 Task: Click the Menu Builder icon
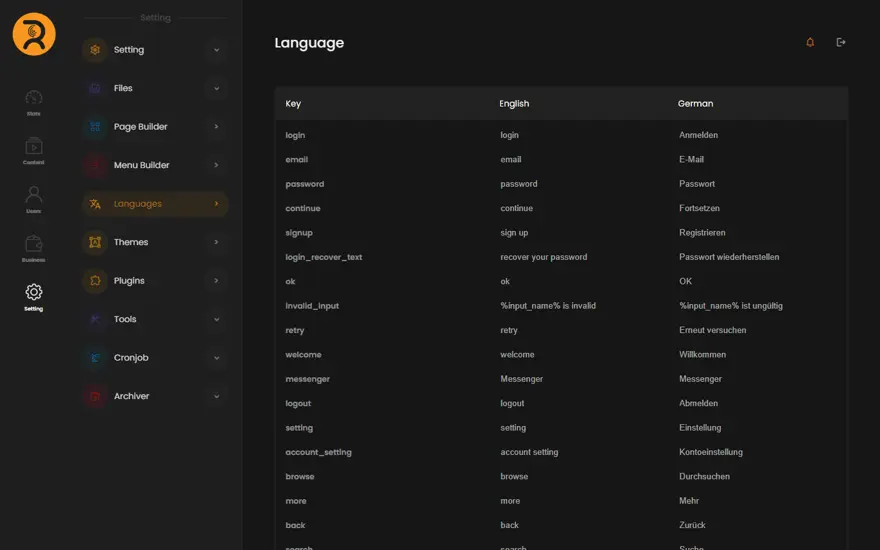[x=95, y=165]
